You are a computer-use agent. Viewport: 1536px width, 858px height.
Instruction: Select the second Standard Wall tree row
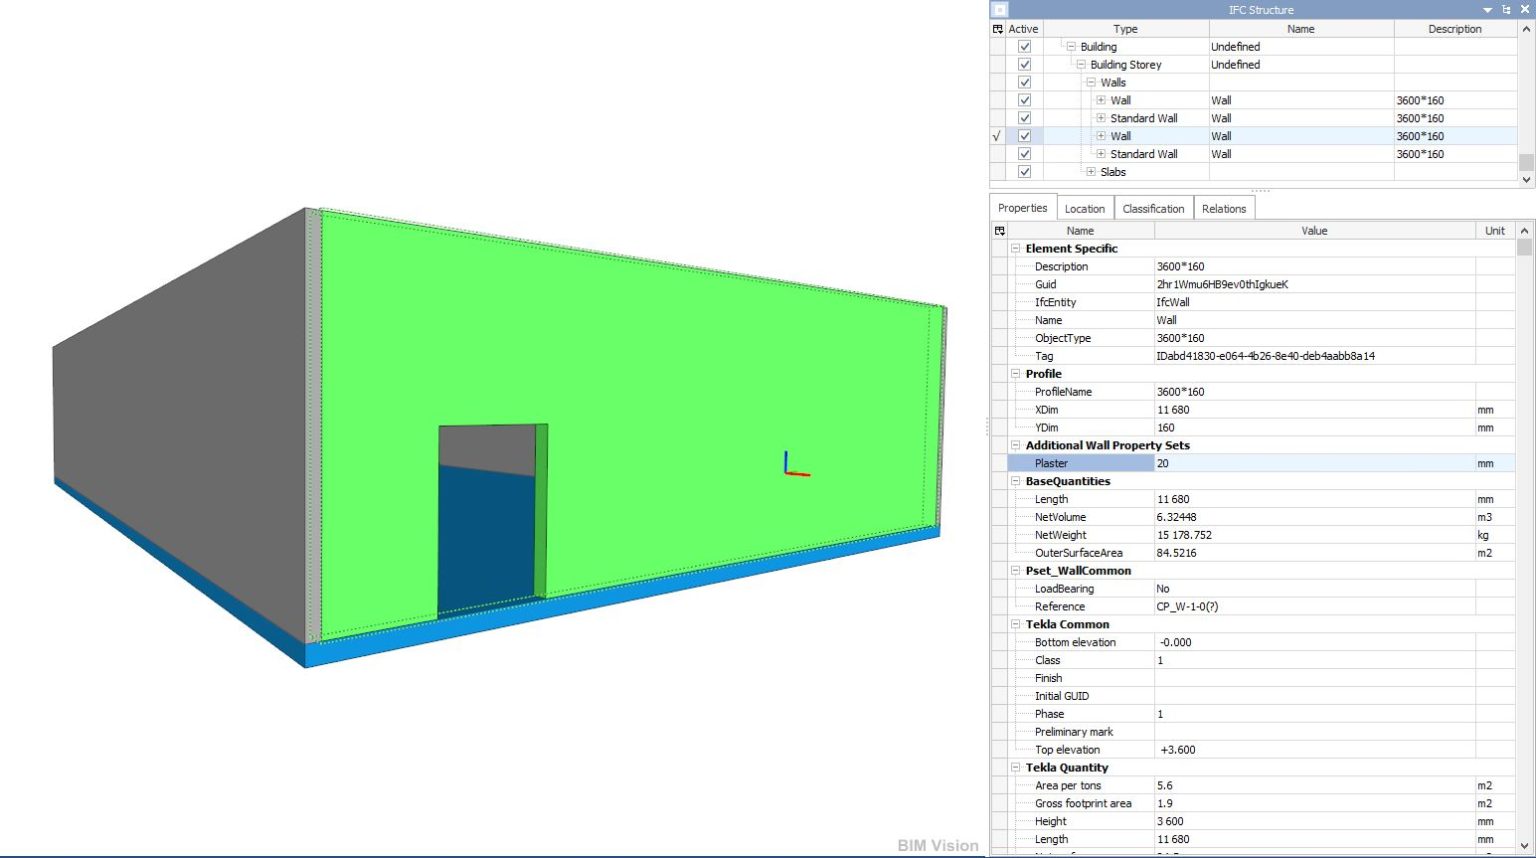1143,153
